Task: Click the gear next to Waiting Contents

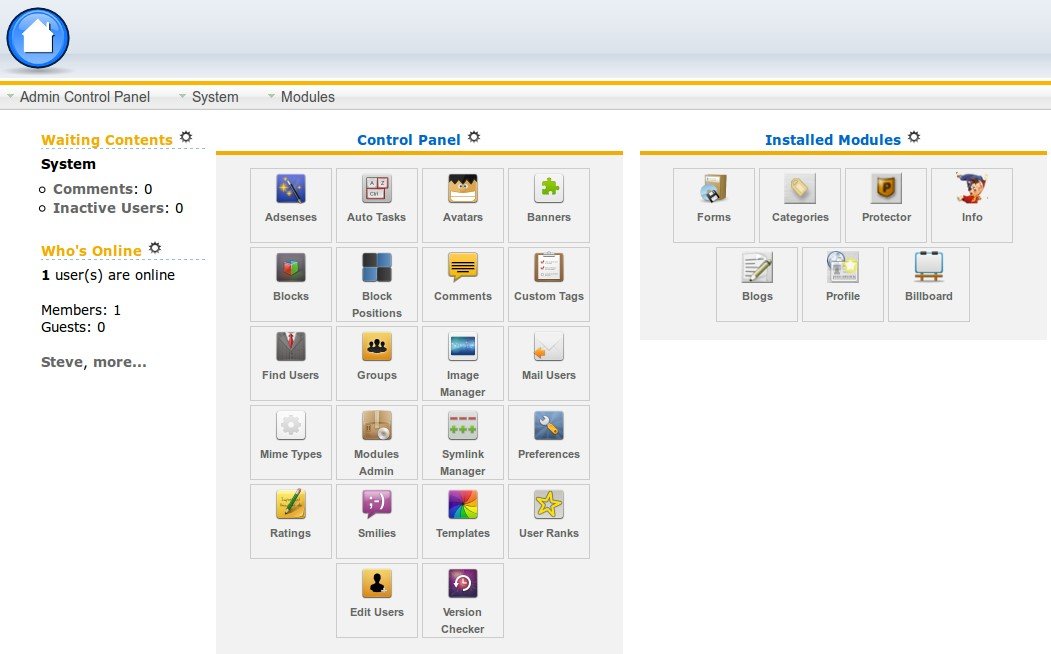Action: click(x=186, y=137)
